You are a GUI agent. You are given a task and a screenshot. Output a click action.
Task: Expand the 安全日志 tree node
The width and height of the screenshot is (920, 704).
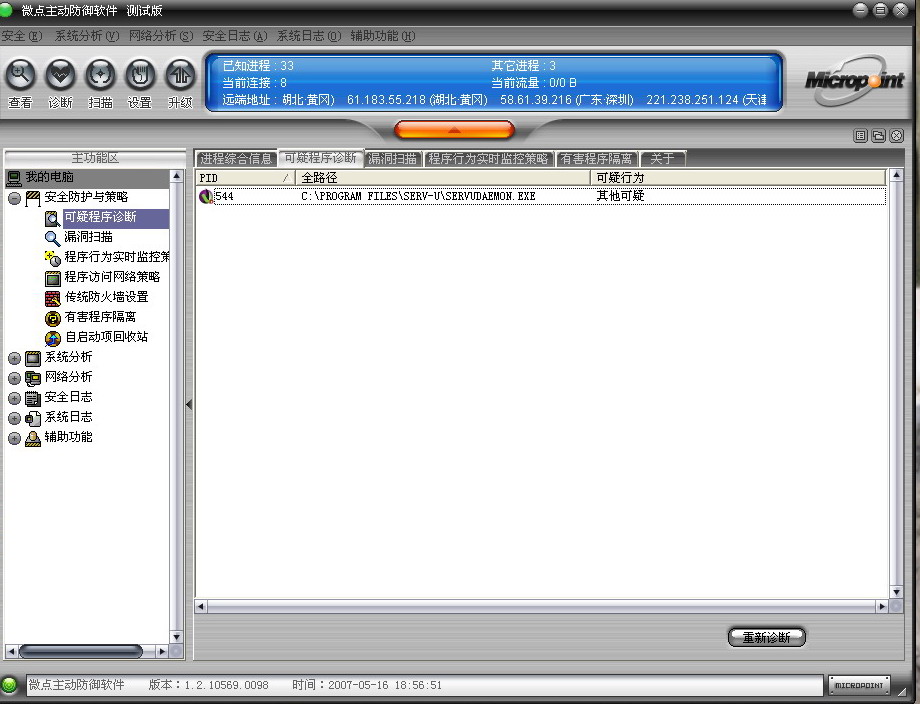pos(15,398)
